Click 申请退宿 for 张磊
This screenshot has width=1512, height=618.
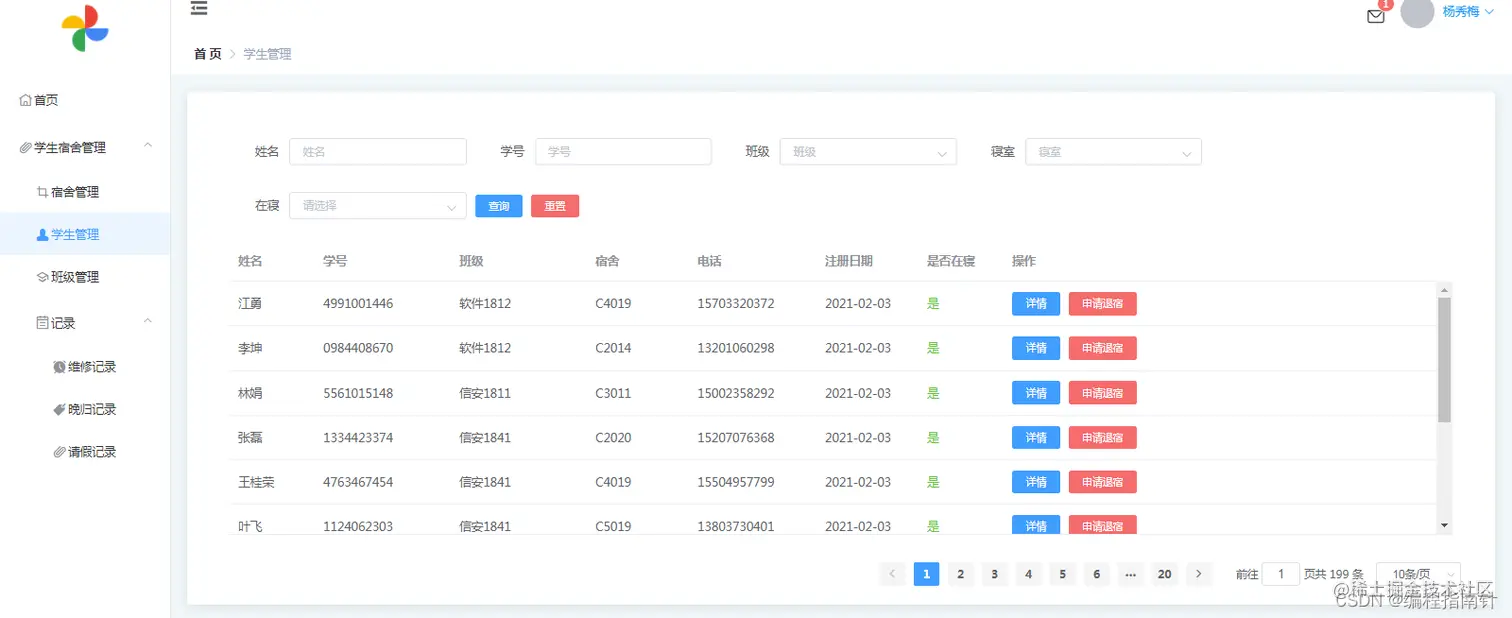[1103, 437]
